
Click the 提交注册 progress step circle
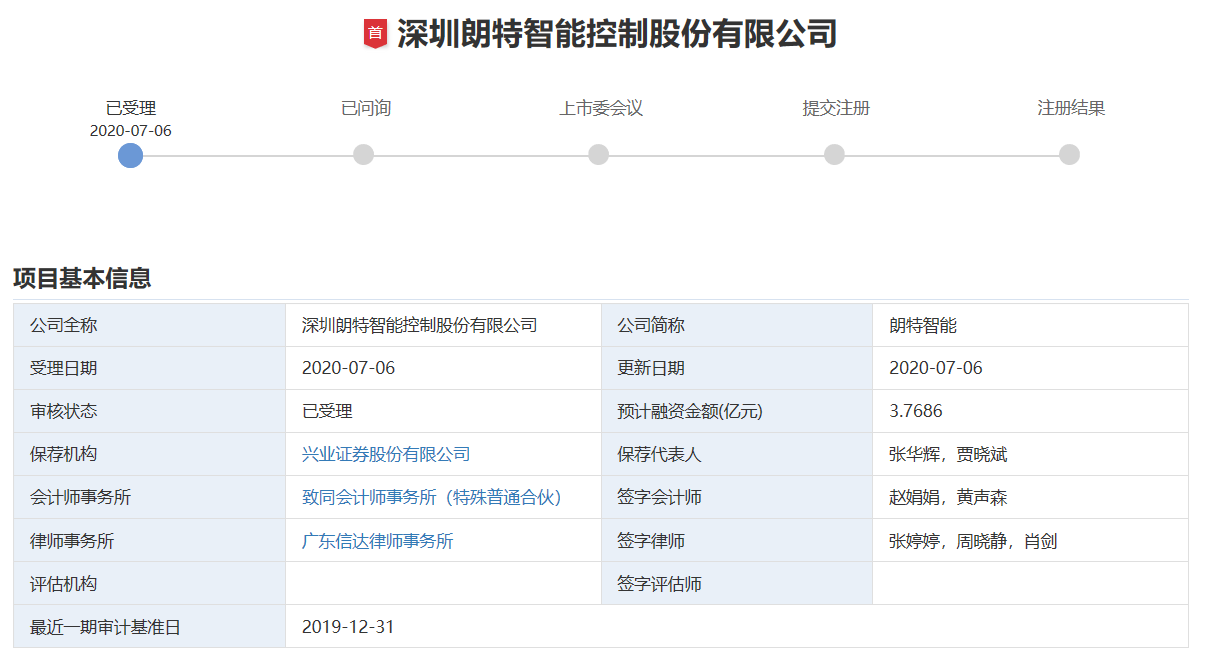[834, 155]
